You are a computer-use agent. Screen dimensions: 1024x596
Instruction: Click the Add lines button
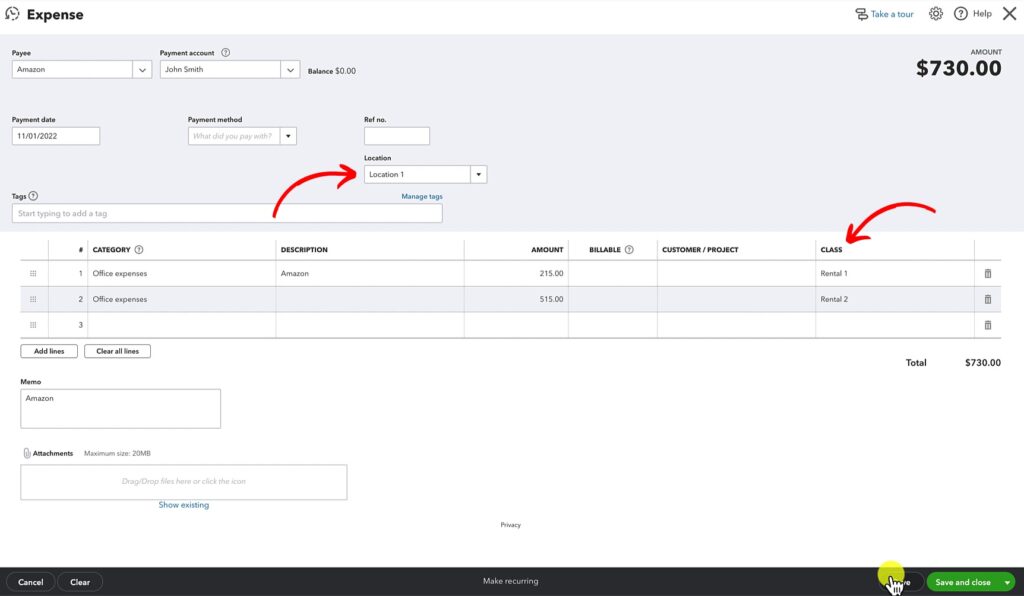pyautogui.click(x=47, y=350)
